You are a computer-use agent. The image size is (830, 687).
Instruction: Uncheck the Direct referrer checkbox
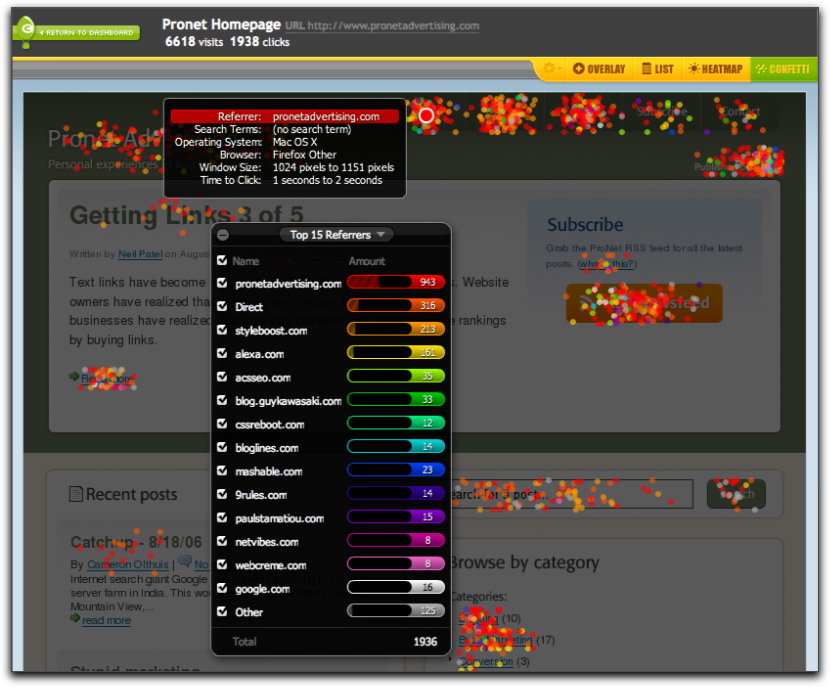pos(222,306)
